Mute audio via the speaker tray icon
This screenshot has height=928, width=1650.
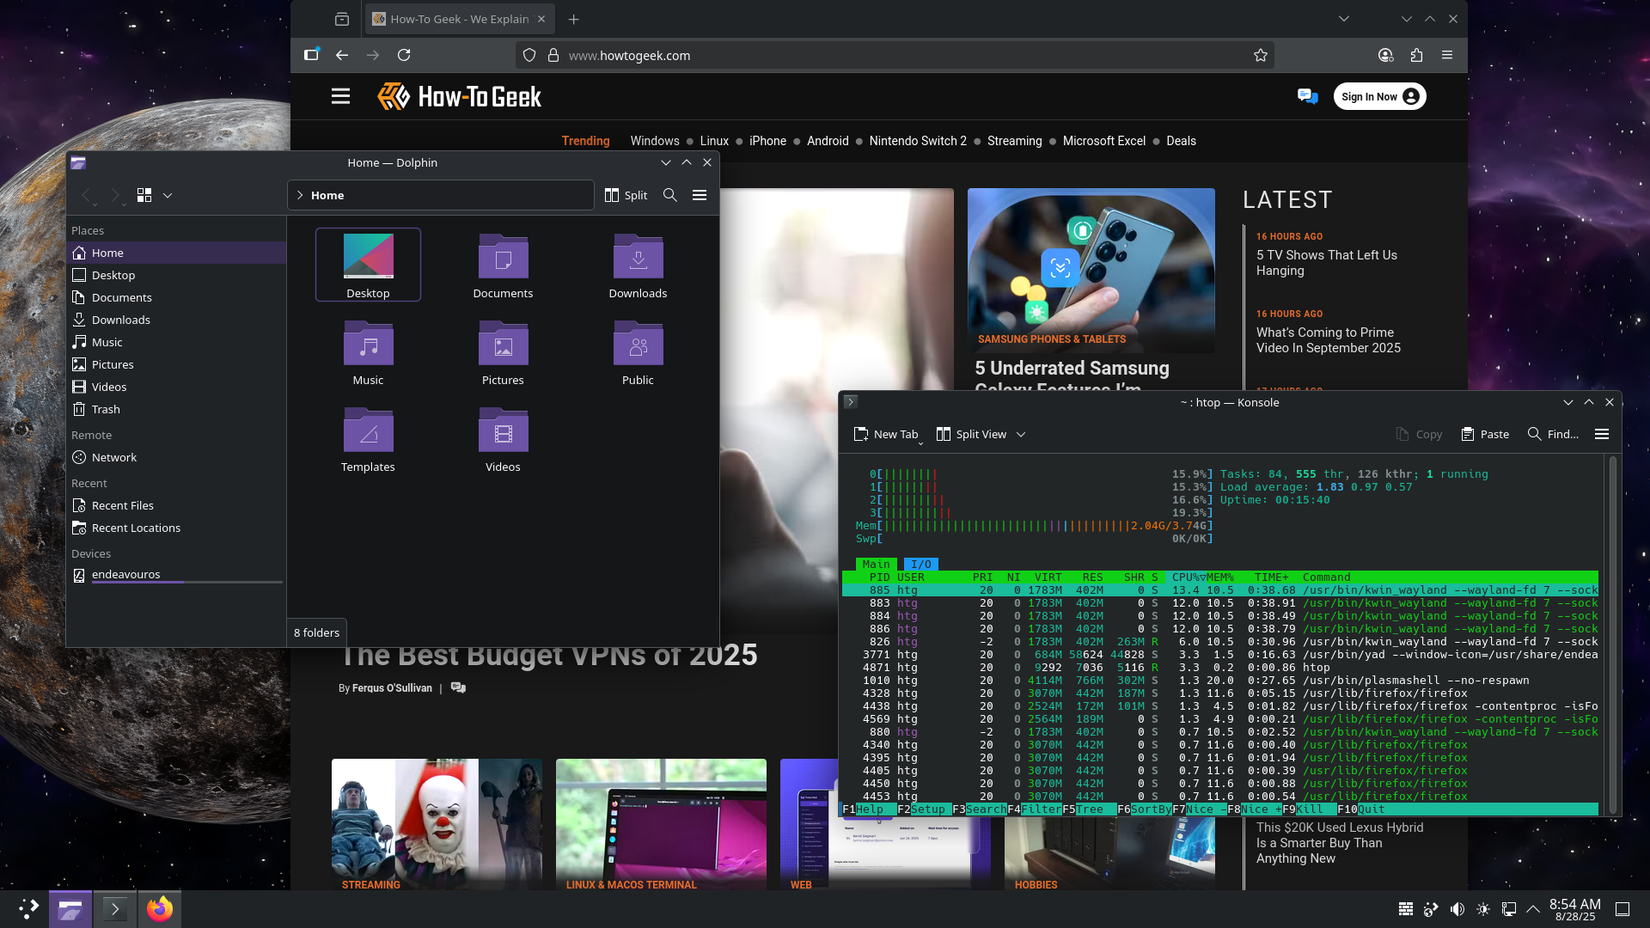pos(1457,909)
